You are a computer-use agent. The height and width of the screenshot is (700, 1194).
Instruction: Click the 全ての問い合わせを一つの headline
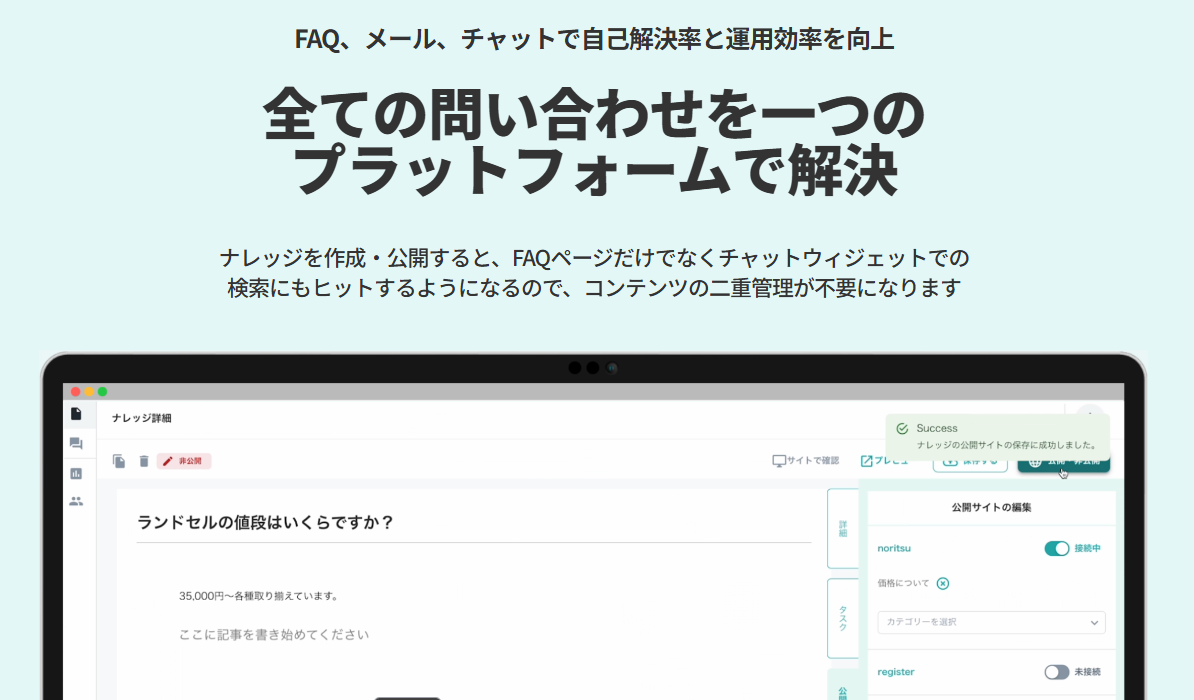594,114
